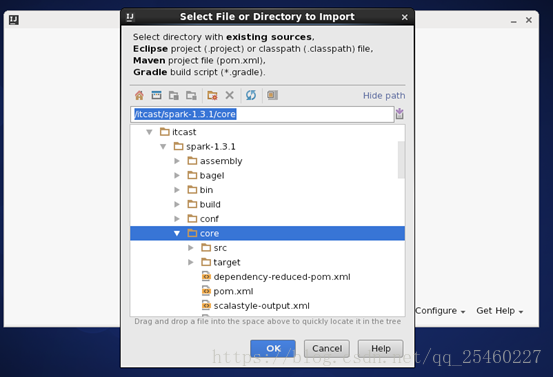The height and width of the screenshot is (377, 553).
Task: Select the itcast folder row
Action: [x=267, y=132]
